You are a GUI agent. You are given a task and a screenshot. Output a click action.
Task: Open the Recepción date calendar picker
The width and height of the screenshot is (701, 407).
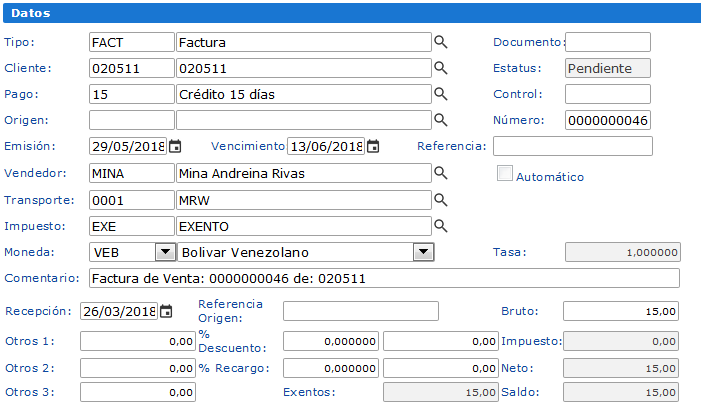click(x=166, y=311)
